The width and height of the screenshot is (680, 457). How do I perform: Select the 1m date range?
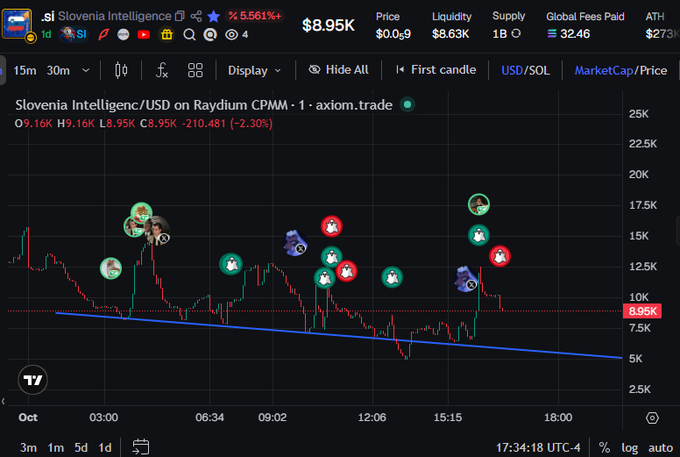click(56, 447)
